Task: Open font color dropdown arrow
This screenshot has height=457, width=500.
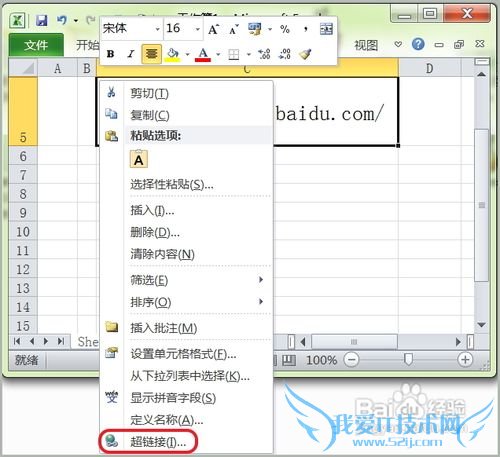Action: (218, 54)
